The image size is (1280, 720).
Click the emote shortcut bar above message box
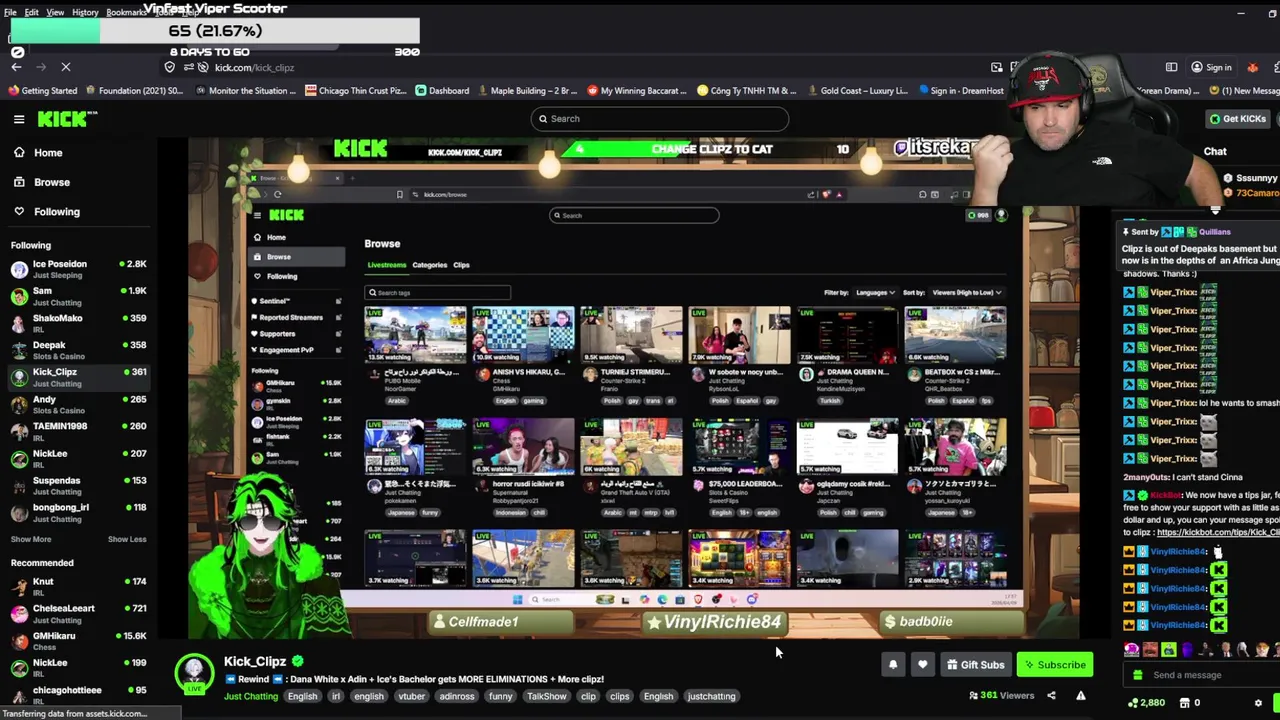(x=1200, y=650)
